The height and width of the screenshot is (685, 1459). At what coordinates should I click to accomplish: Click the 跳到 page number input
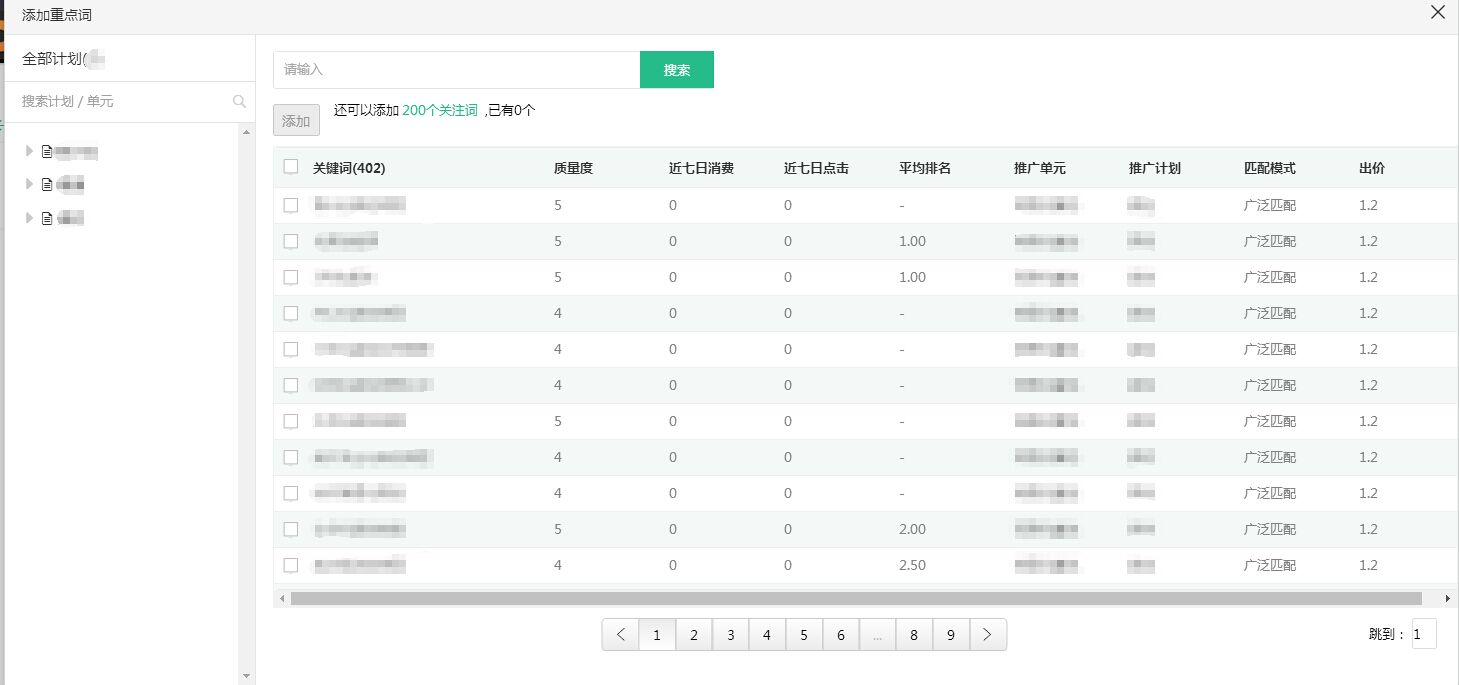[1424, 634]
